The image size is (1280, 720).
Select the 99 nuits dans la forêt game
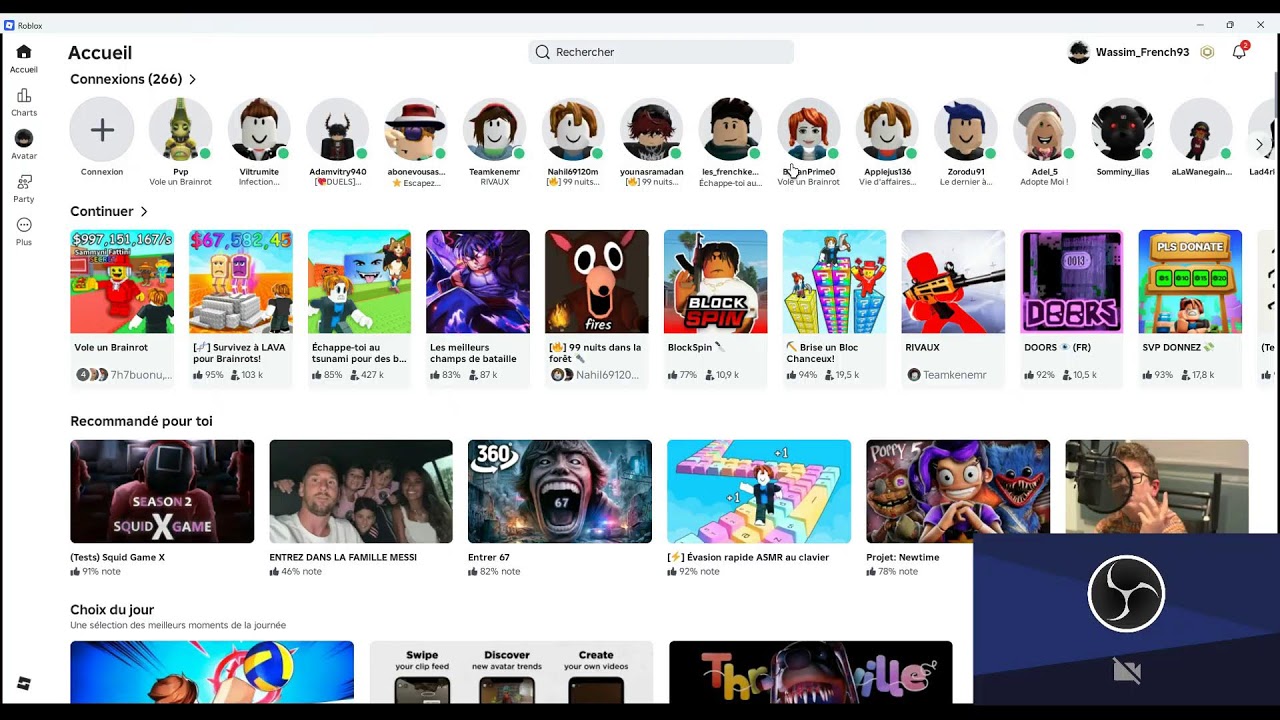pos(597,307)
